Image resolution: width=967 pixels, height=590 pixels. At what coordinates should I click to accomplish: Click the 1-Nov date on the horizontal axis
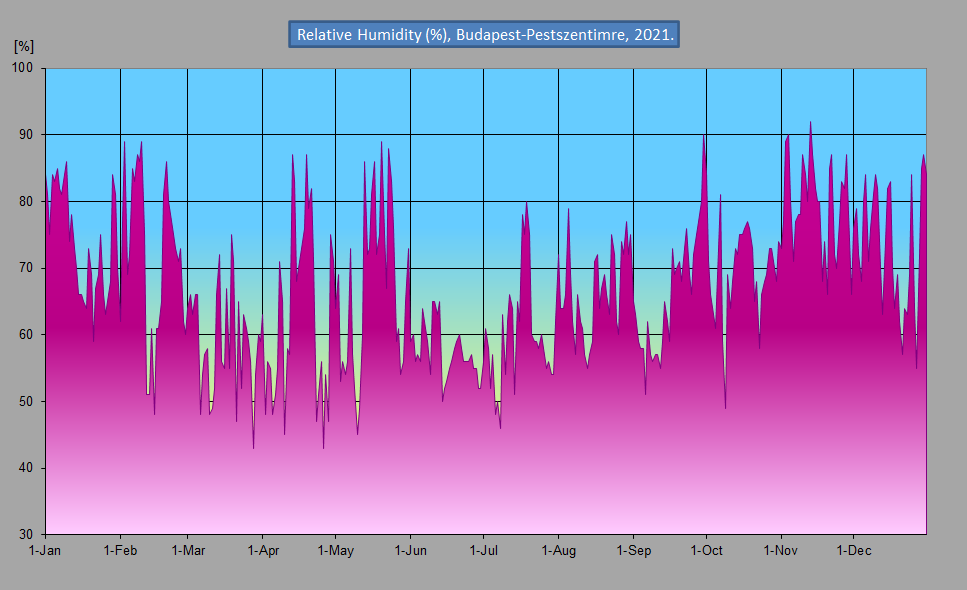point(780,550)
